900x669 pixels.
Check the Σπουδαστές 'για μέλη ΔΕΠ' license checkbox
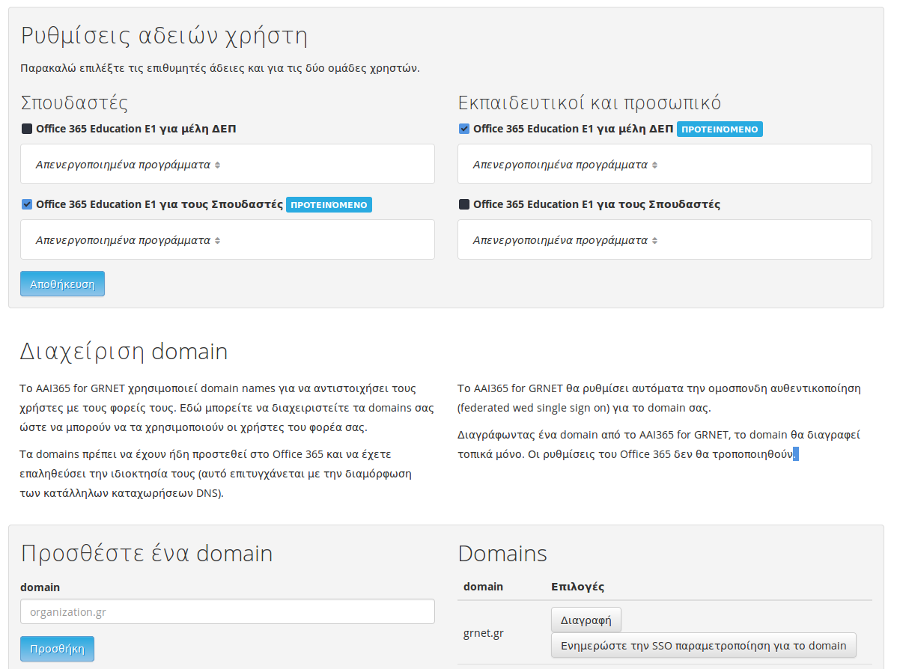27,129
